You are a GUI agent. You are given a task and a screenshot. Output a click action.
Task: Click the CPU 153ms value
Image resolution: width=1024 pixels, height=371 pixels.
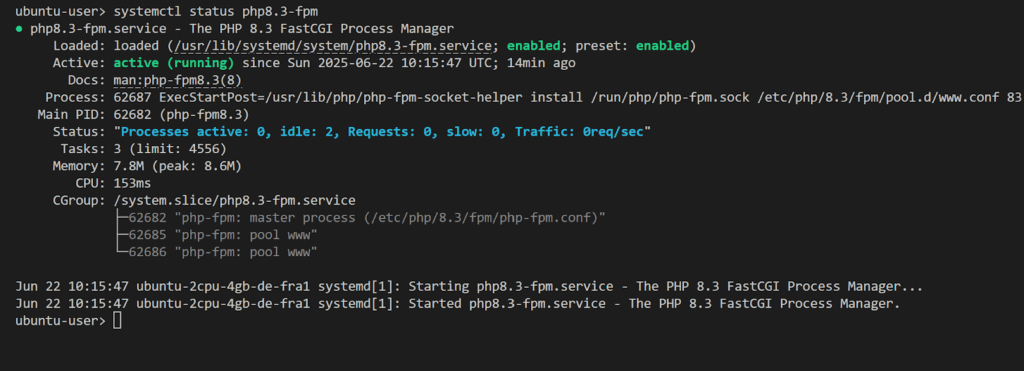click(x=132, y=184)
